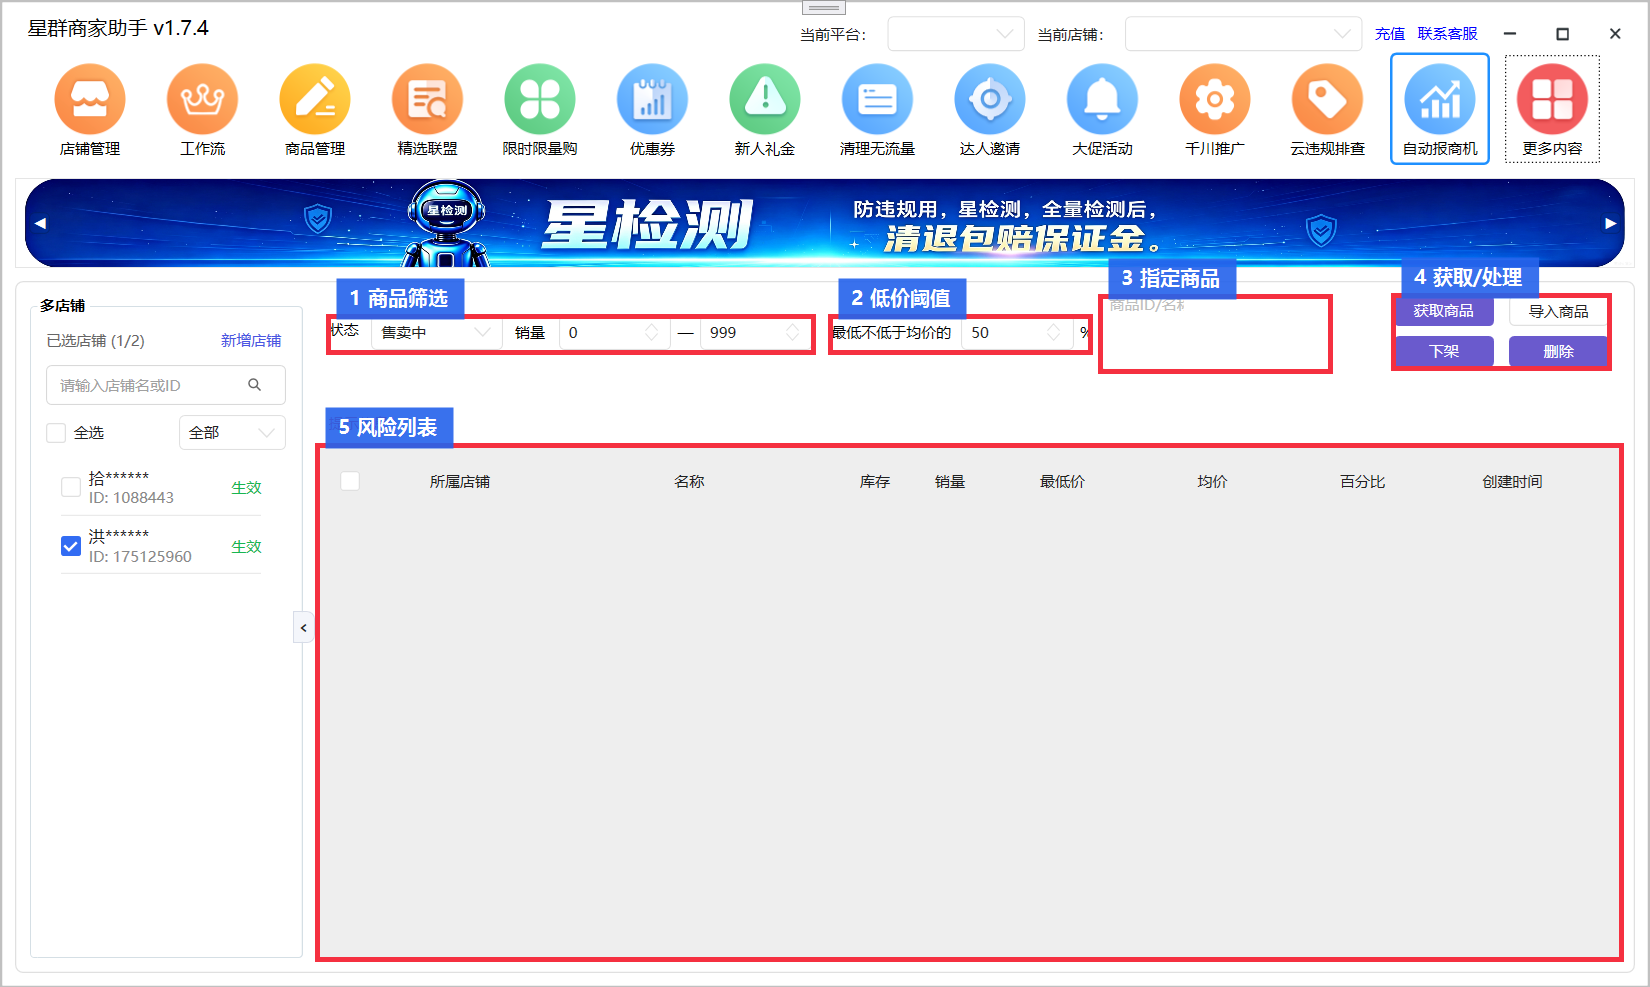This screenshot has width=1650, height=987.
Task: Expand the 全部 store filter dropdown
Action: pyautogui.click(x=232, y=433)
